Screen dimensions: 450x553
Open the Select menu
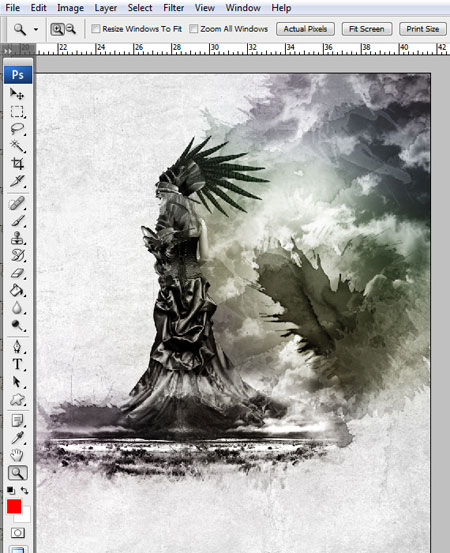point(140,8)
